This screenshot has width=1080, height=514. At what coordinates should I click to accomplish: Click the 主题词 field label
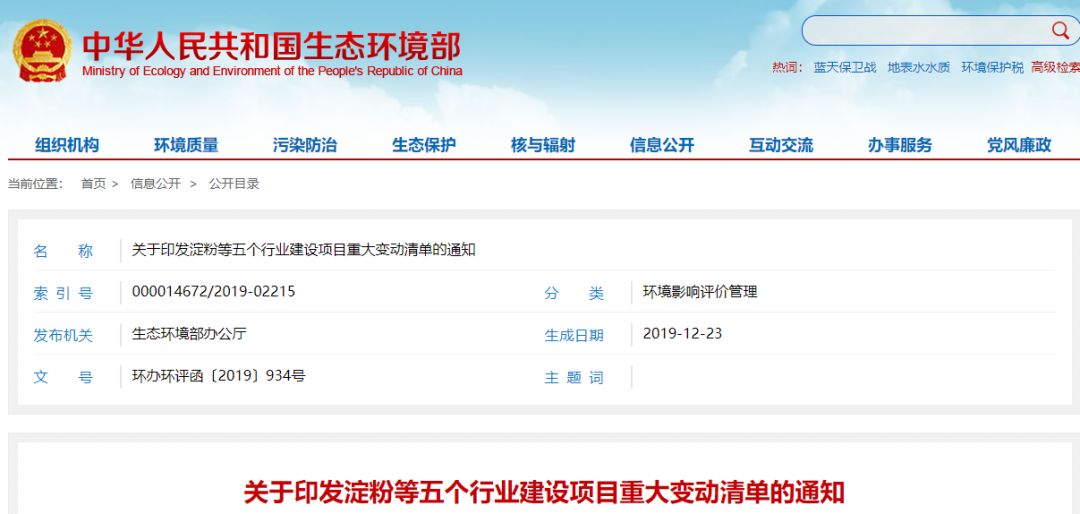[574, 378]
